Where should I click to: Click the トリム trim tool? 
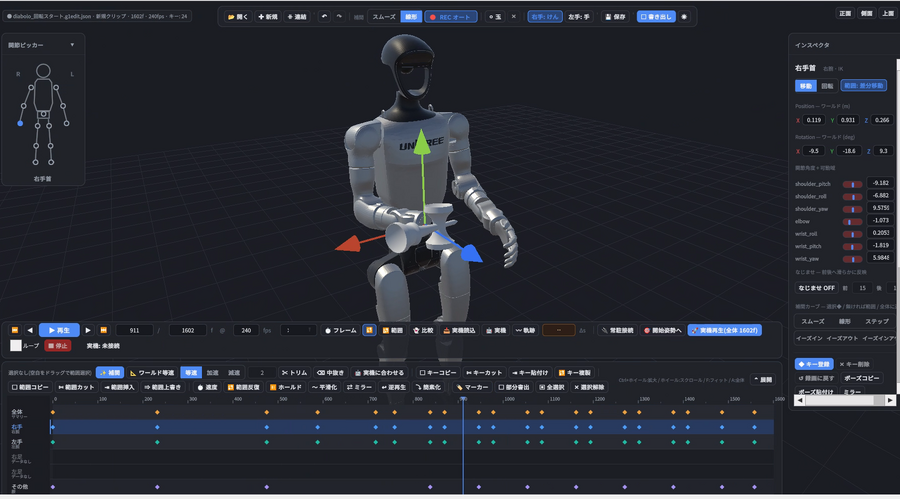coord(294,373)
